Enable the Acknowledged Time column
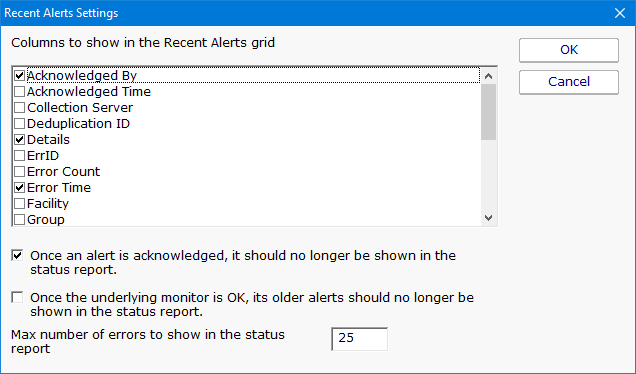 pyautogui.click(x=19, y=92)
